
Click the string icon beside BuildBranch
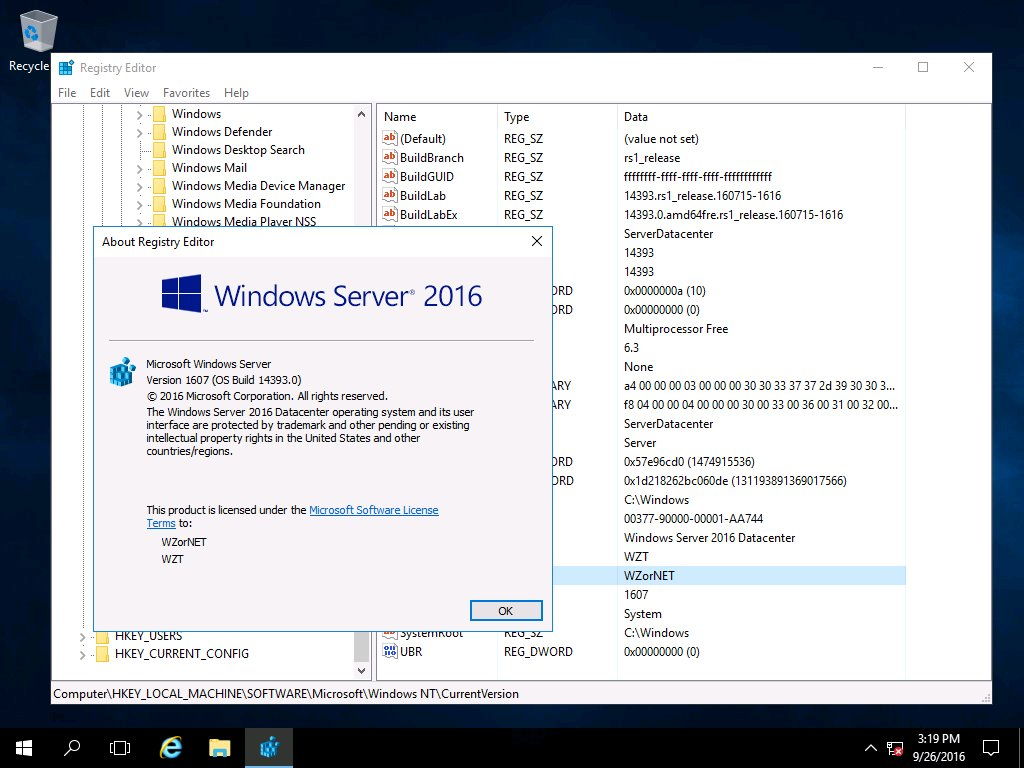coord(390,157)
